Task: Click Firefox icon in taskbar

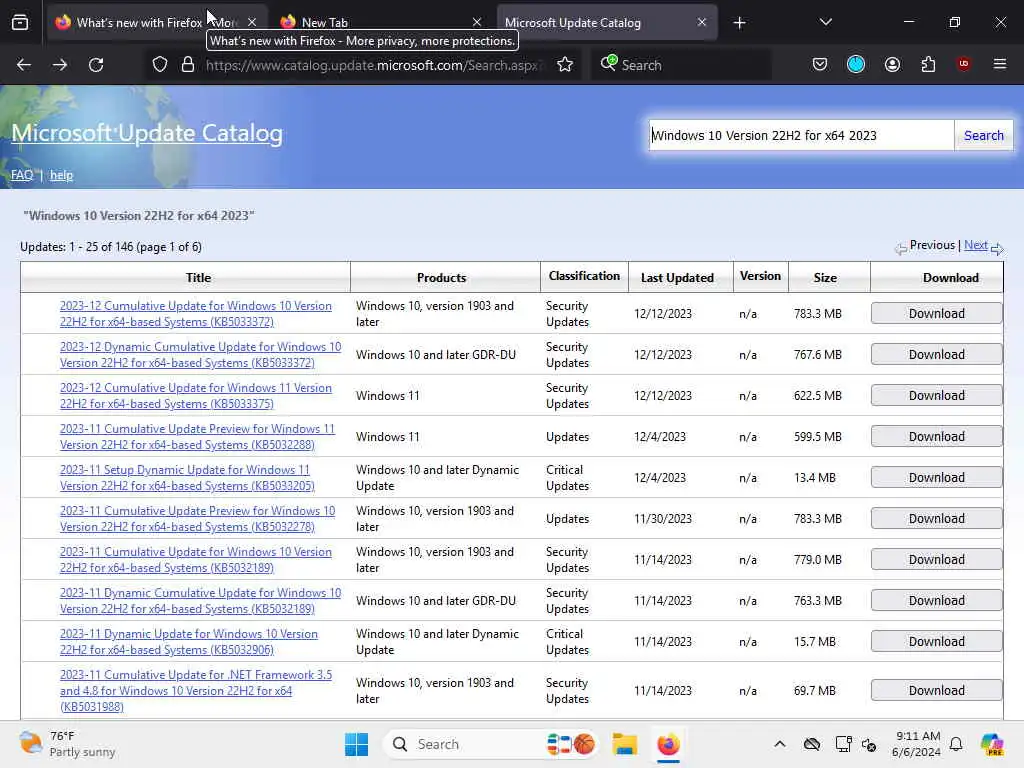Action: point(668,744)
